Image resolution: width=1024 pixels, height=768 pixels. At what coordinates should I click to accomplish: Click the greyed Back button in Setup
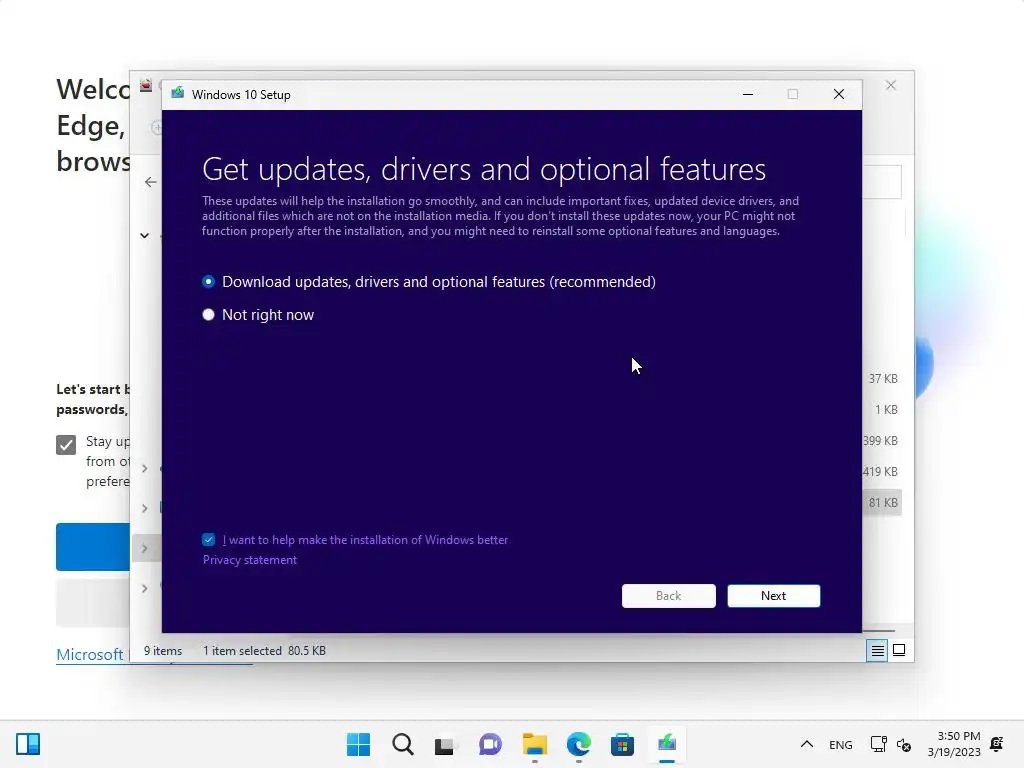tap(668, 596)
